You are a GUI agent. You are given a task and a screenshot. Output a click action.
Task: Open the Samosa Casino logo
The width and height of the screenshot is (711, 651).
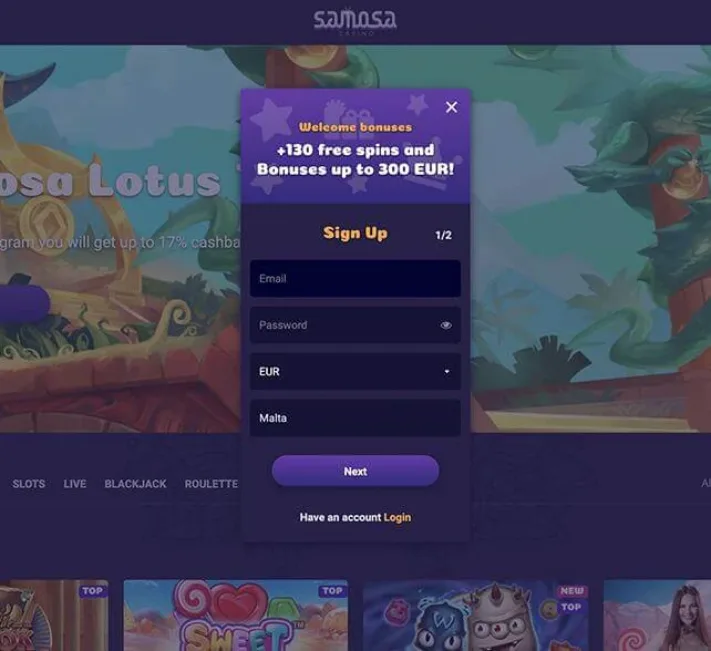(355, 20)
